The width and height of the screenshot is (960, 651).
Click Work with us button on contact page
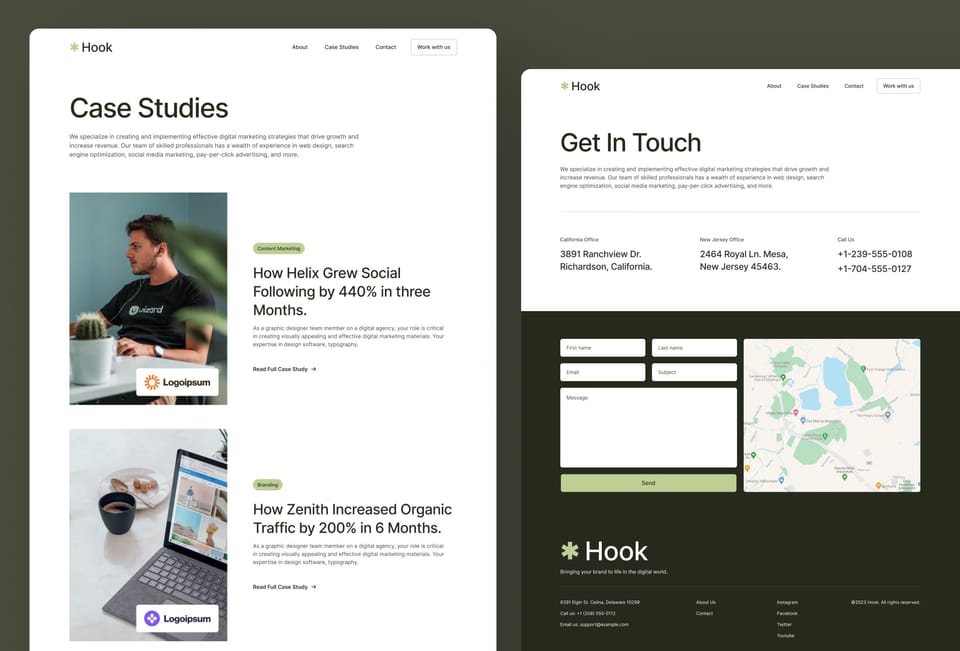(898, 86)
